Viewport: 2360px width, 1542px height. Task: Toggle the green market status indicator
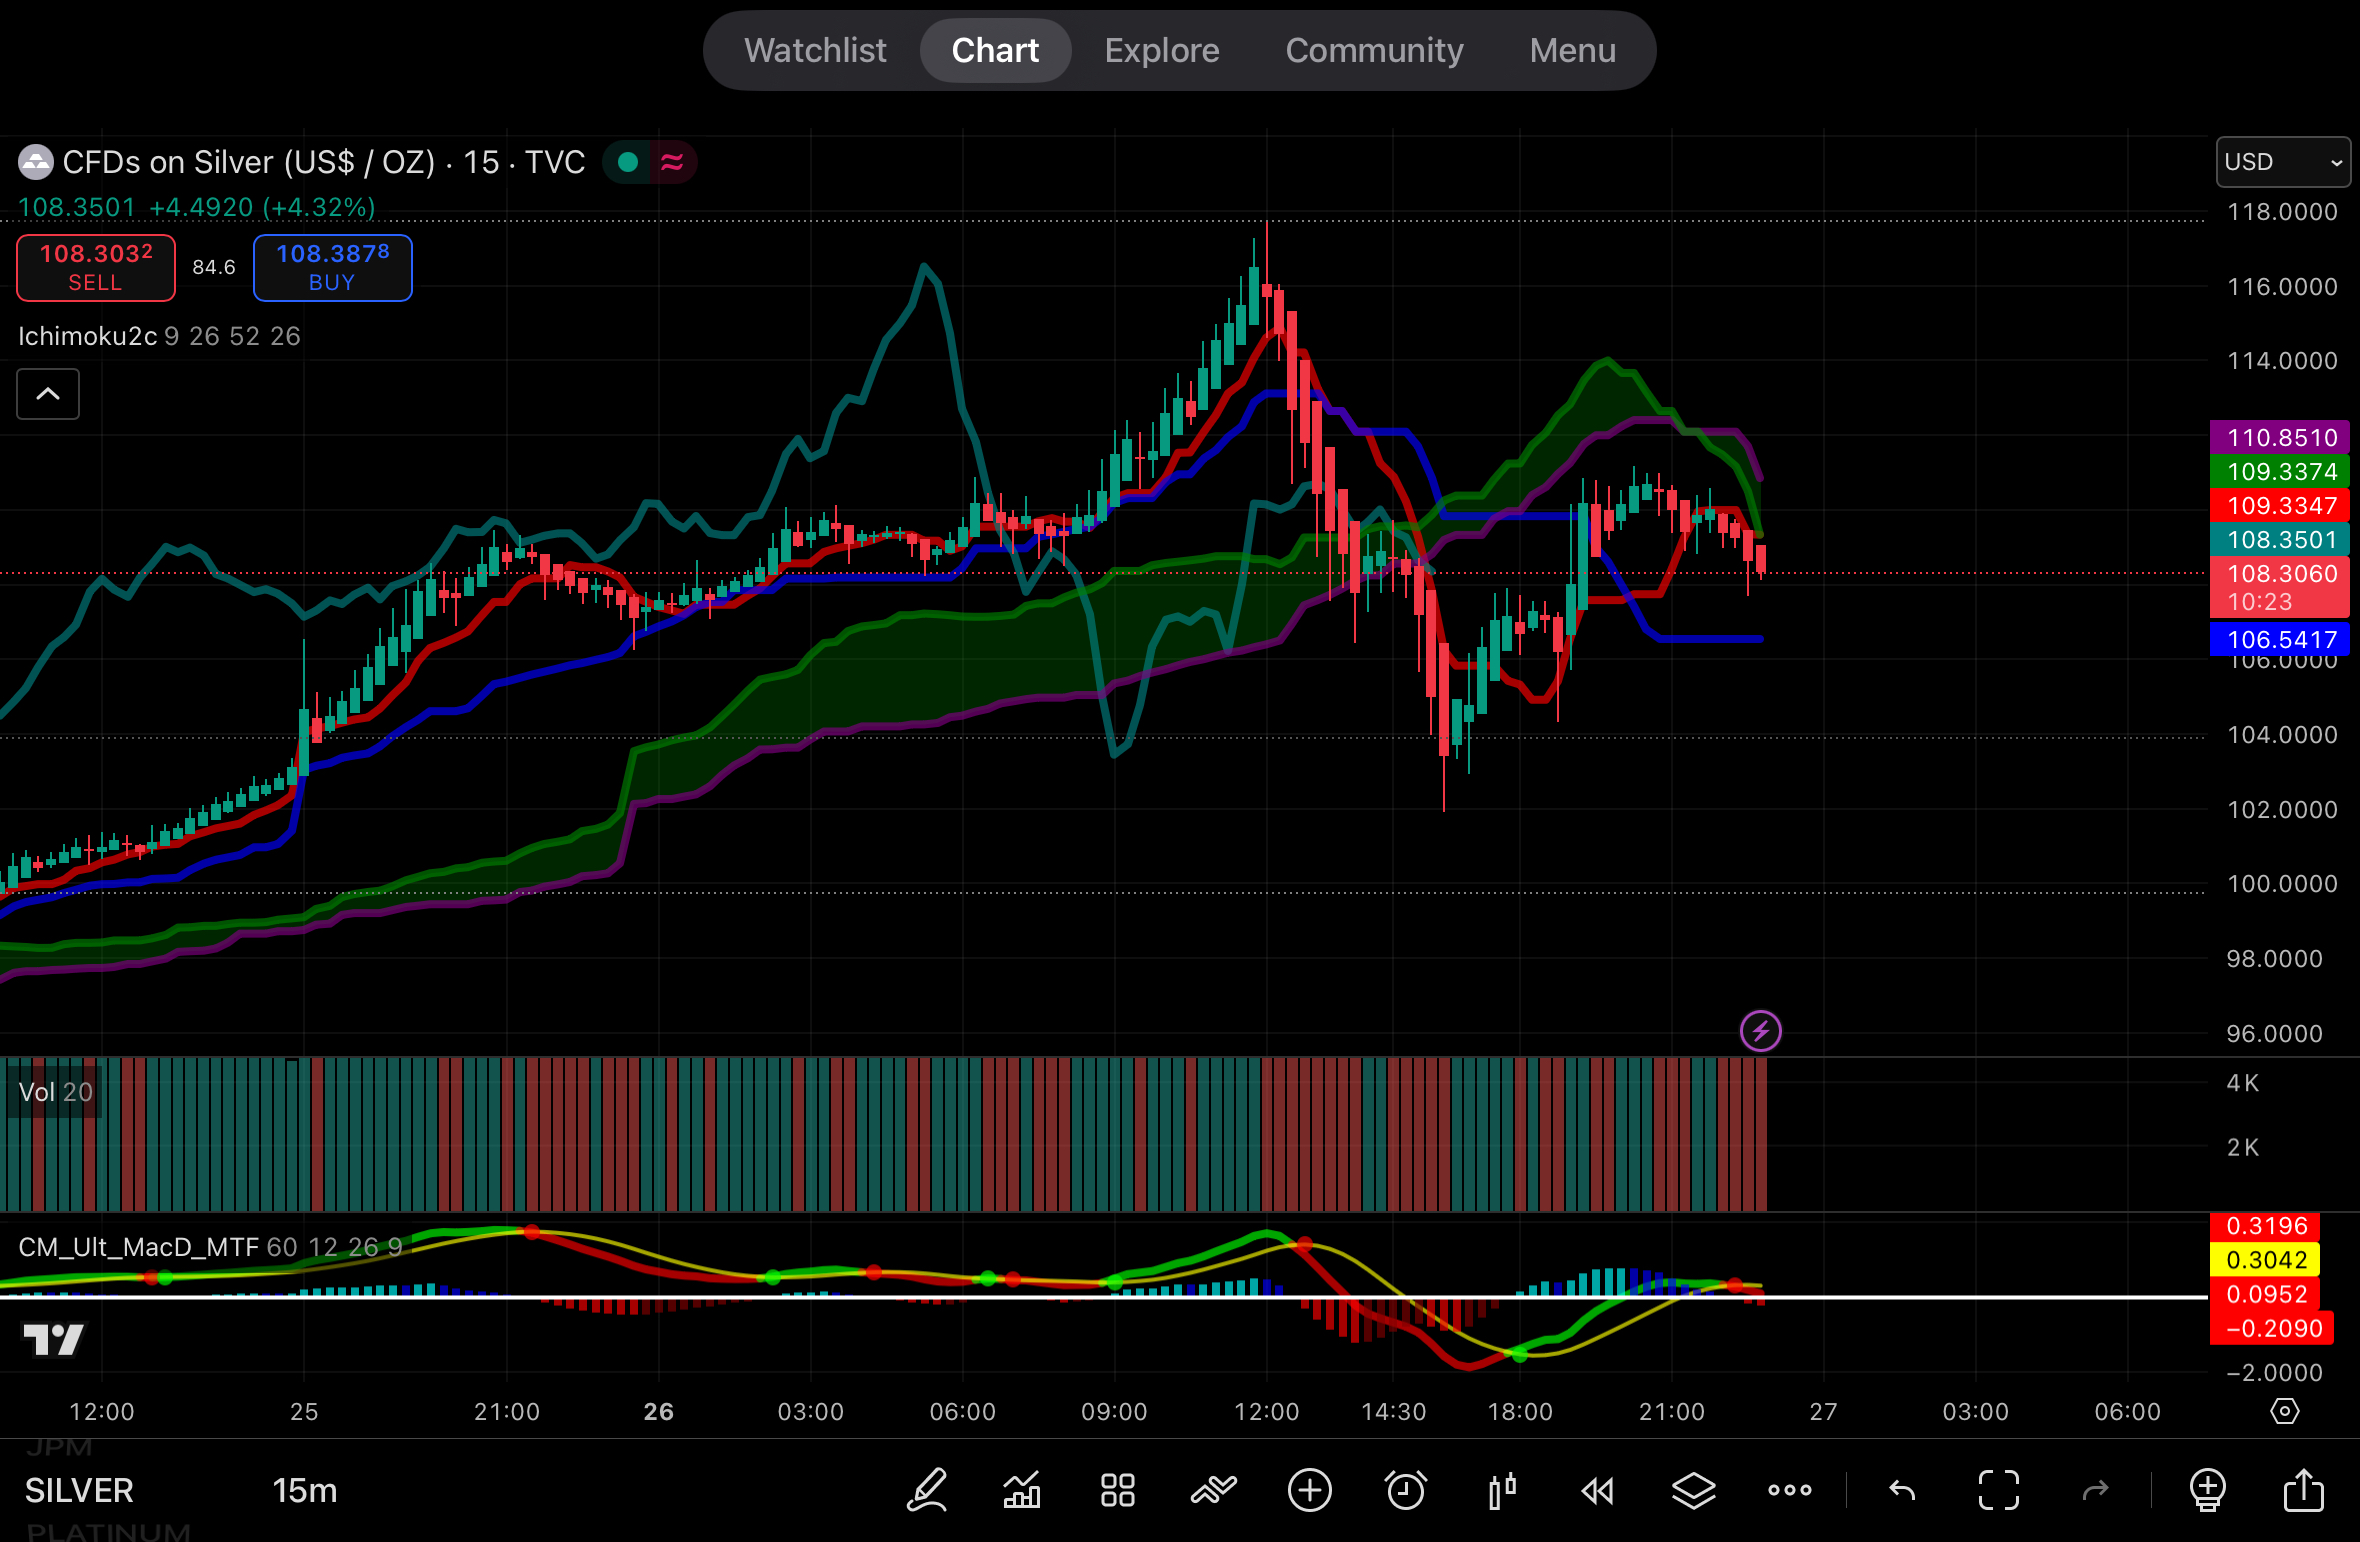[628, 162]
